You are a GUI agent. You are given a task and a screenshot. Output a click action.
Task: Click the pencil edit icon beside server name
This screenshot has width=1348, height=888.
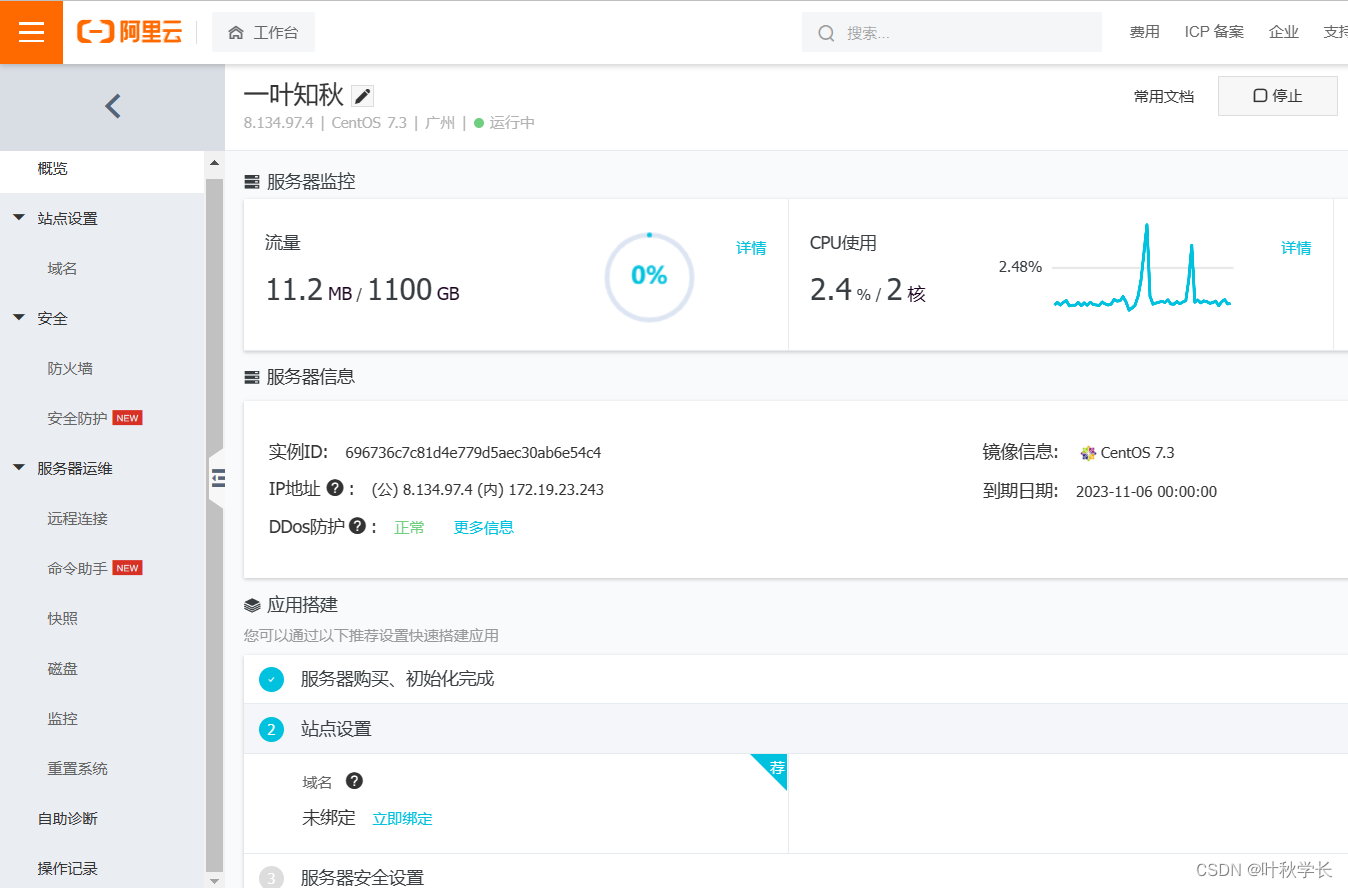point(362,96)
